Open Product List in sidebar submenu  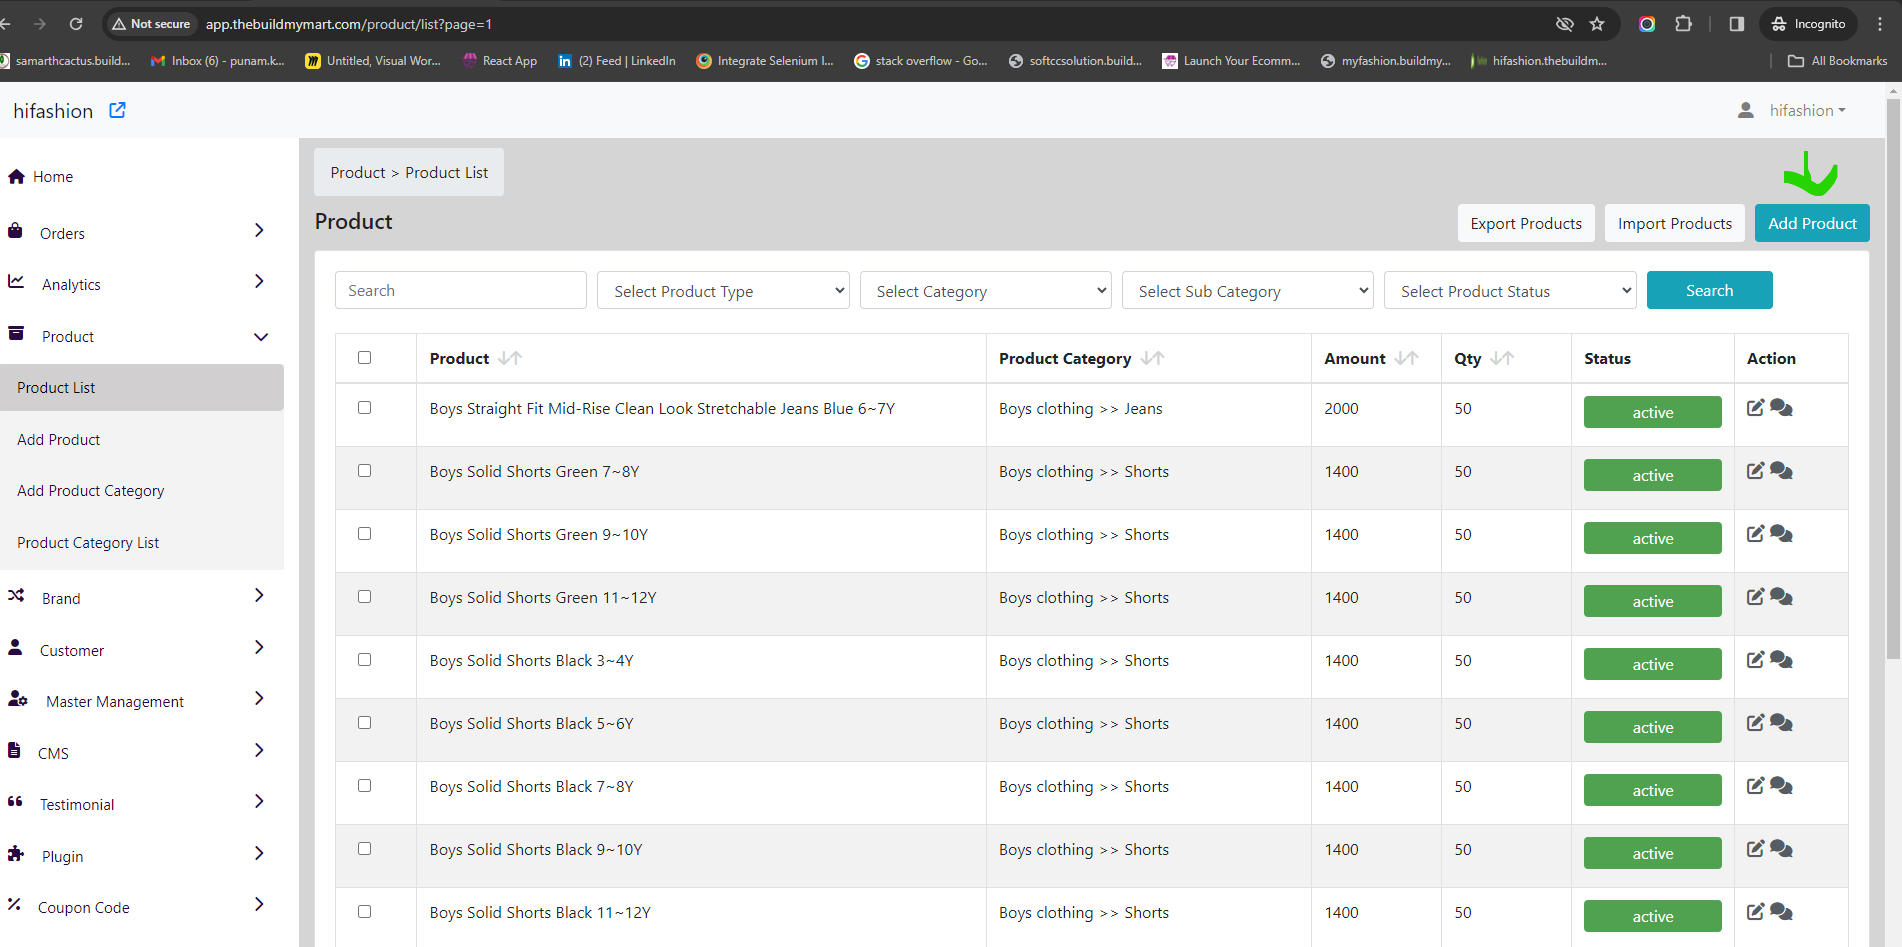click(142, 388)
